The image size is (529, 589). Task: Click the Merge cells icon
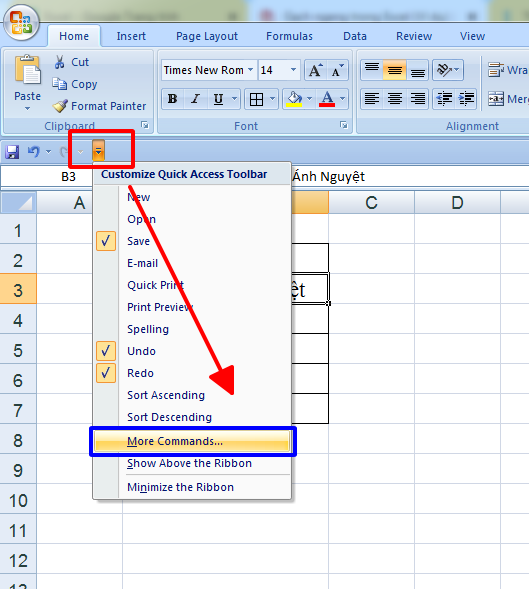(496, 99)
